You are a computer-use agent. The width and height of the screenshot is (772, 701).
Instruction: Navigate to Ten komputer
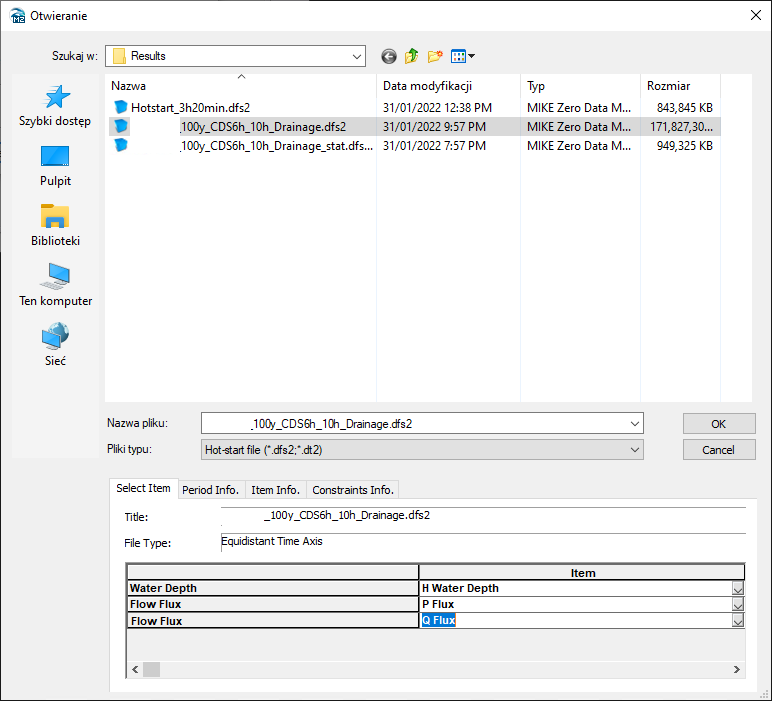pyautogui.click(x=55, y=286)
